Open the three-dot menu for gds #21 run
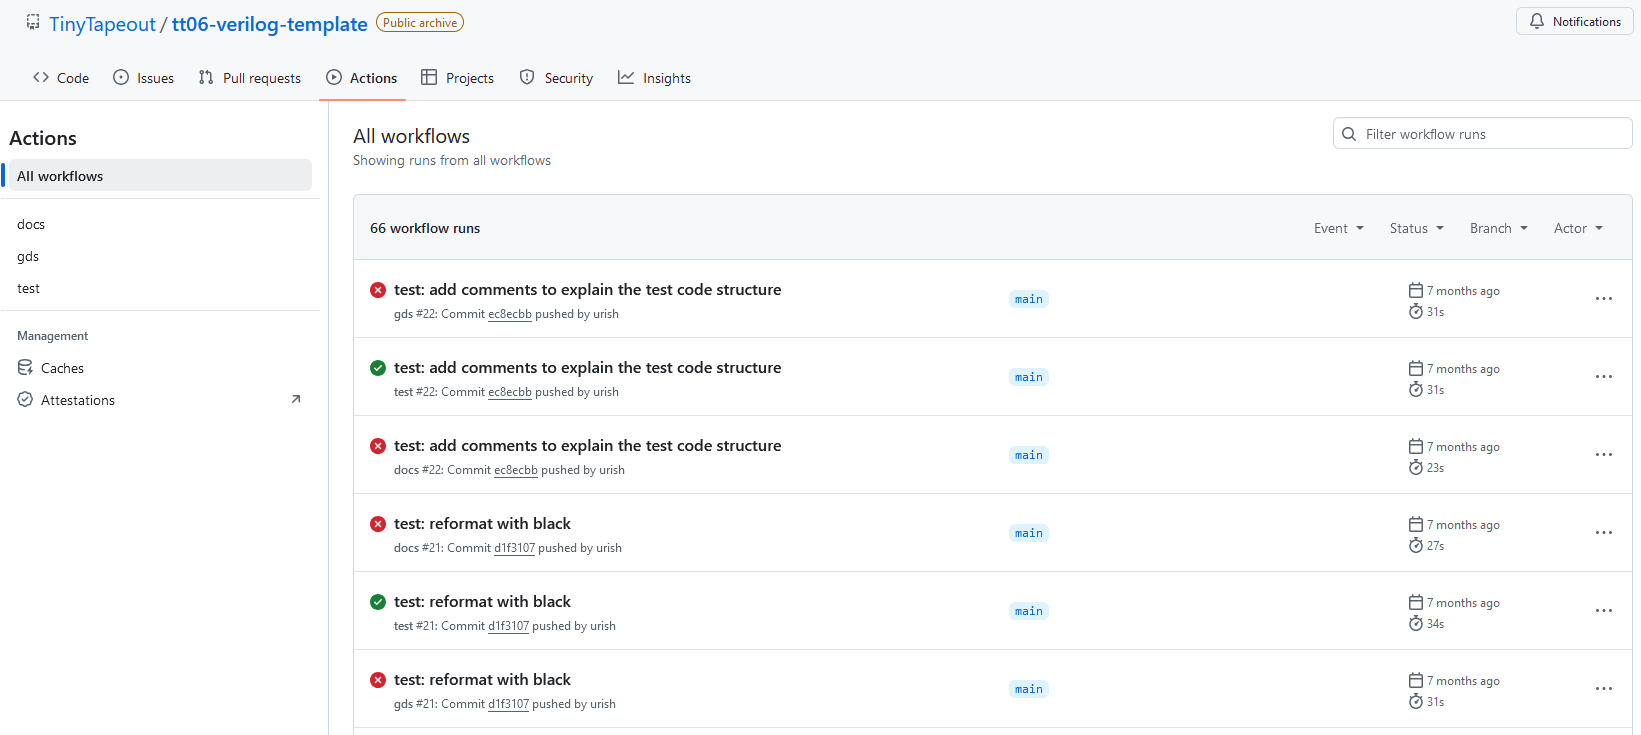 point(1603,689)
